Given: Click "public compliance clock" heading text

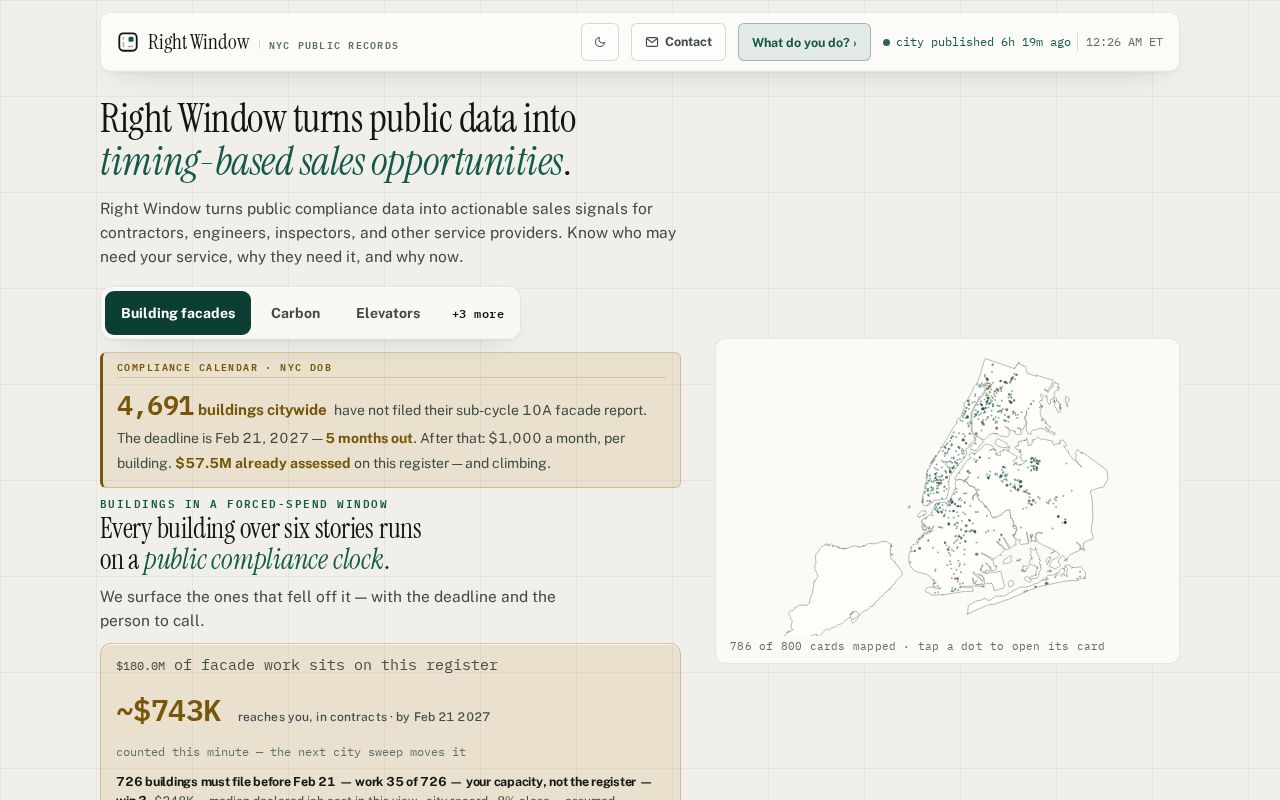Looking at the screenshot, I should click(x=264, y=559).
